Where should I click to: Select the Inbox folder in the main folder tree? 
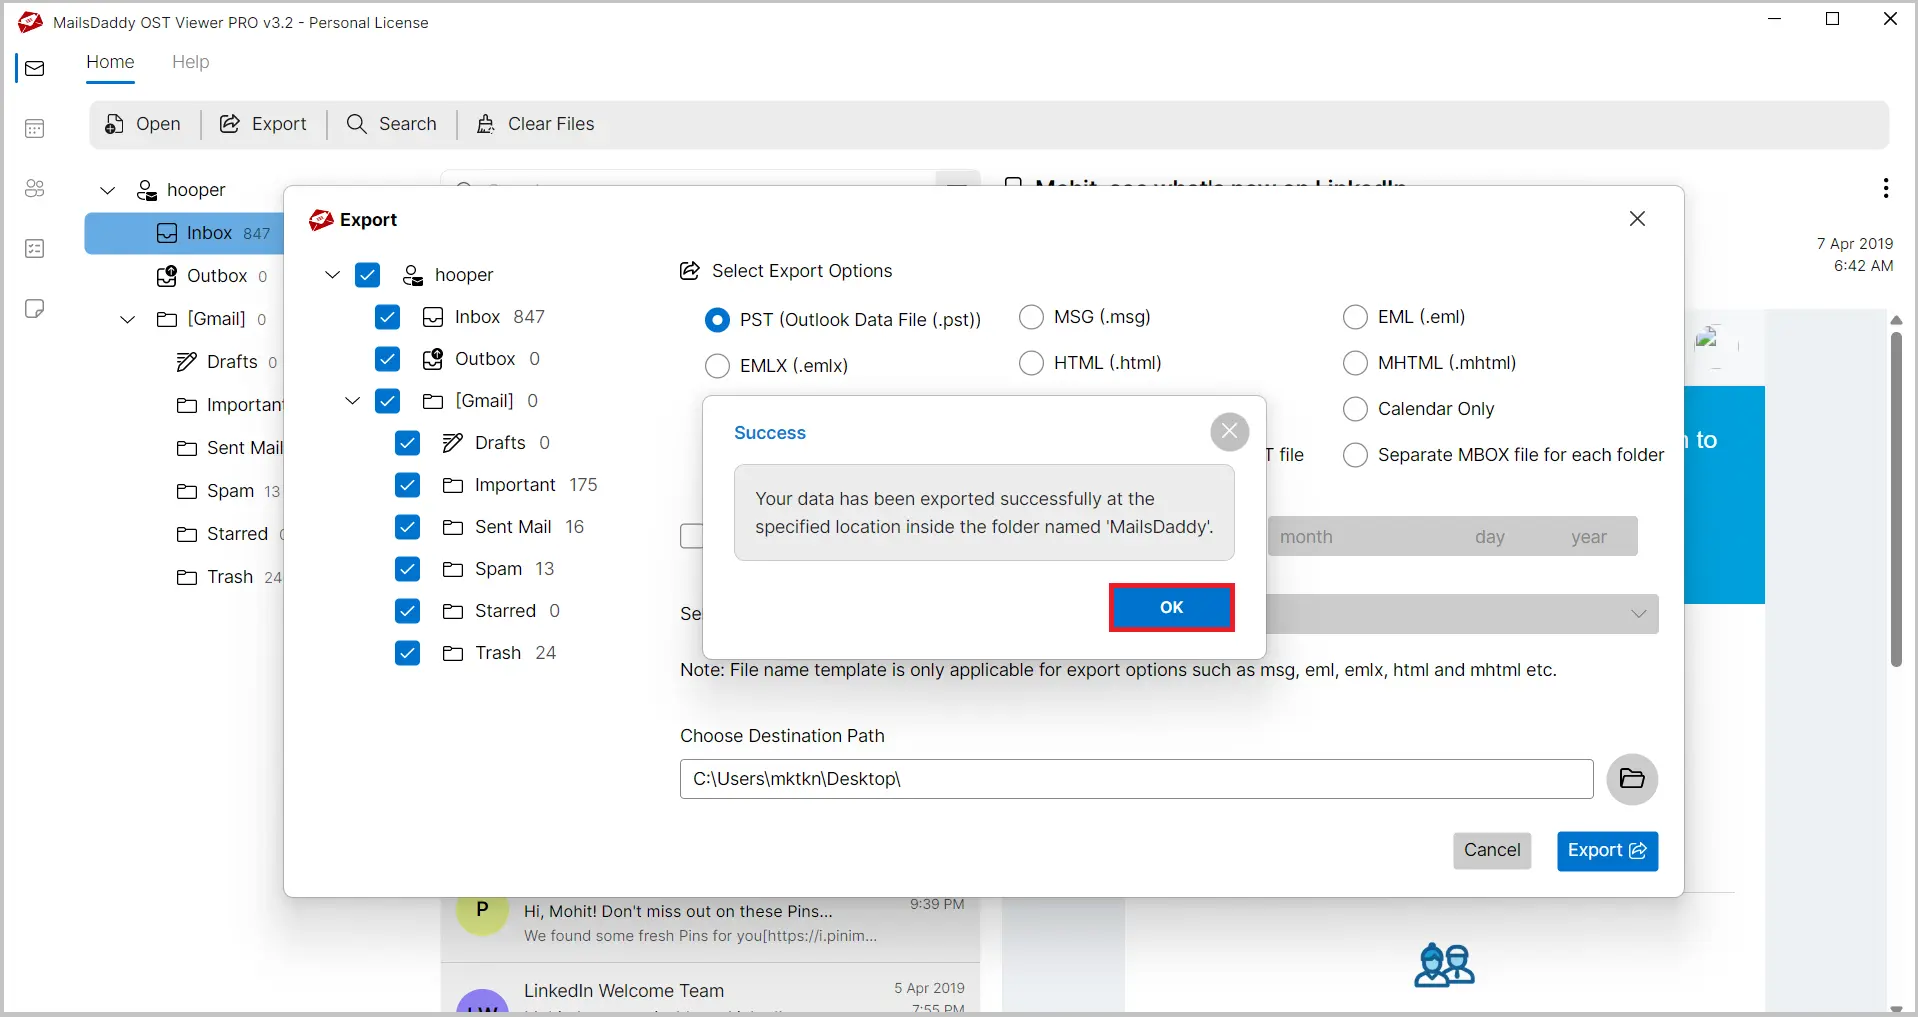(x=184, y=233)
